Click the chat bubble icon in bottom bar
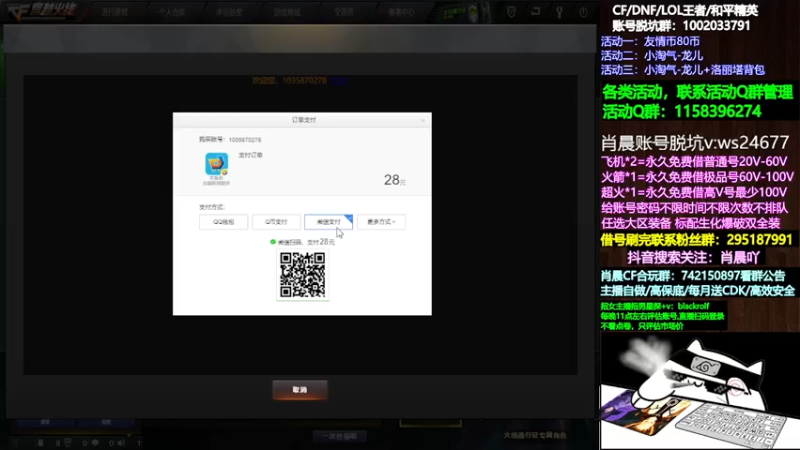Screen dimensions: 800x450 click(x=95, y=443)
